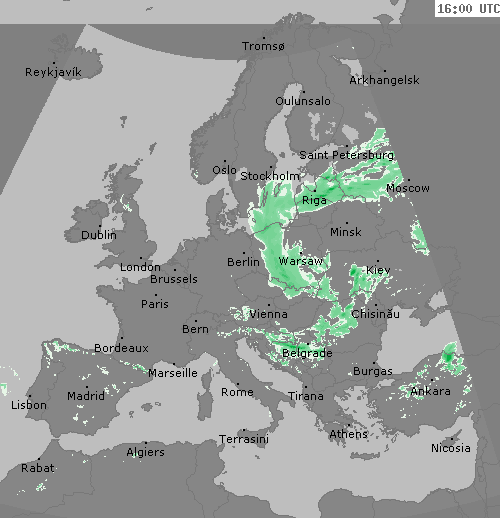This screenshot has height=518, width=500.
Task: Select Warsaw within the rain band
Action: 301,261
